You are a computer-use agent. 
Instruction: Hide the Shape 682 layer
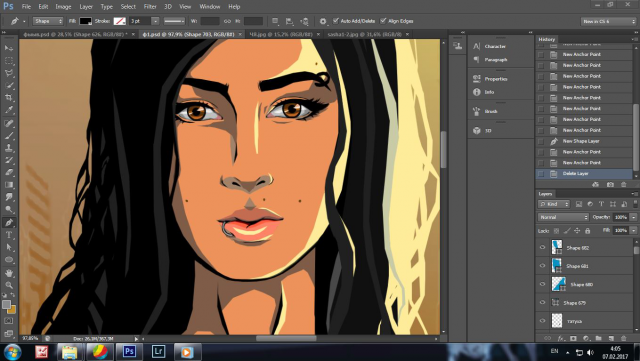(542, 247)
